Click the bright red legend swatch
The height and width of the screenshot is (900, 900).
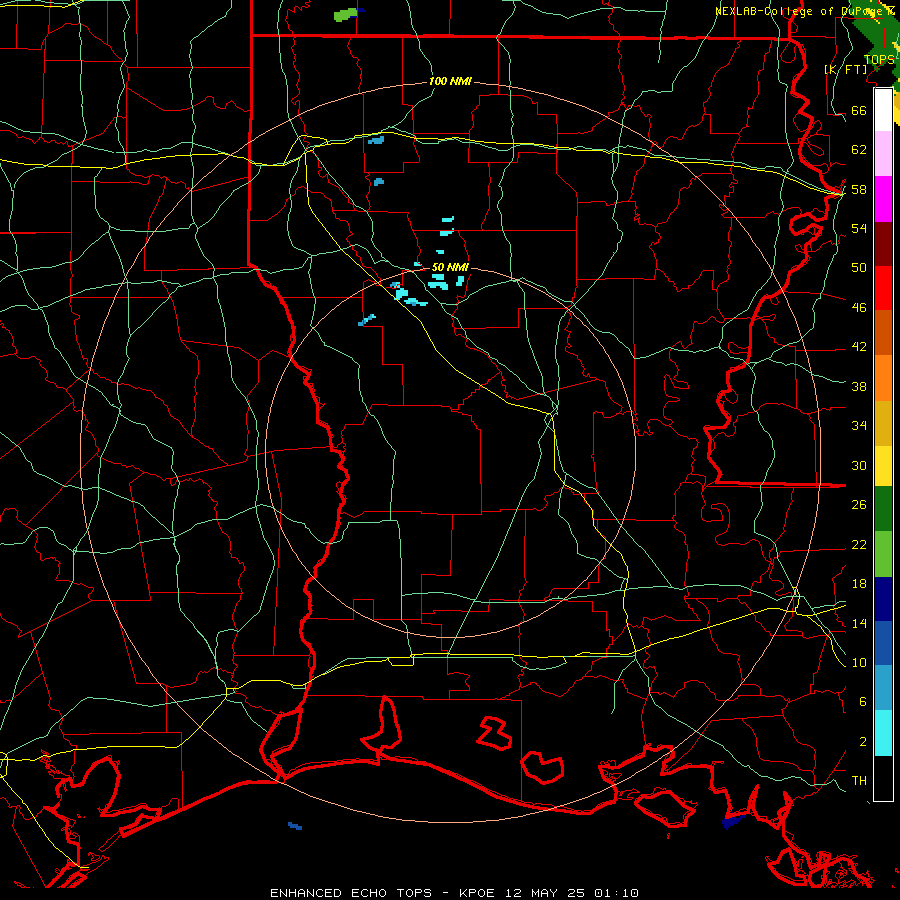click(883, 288)
